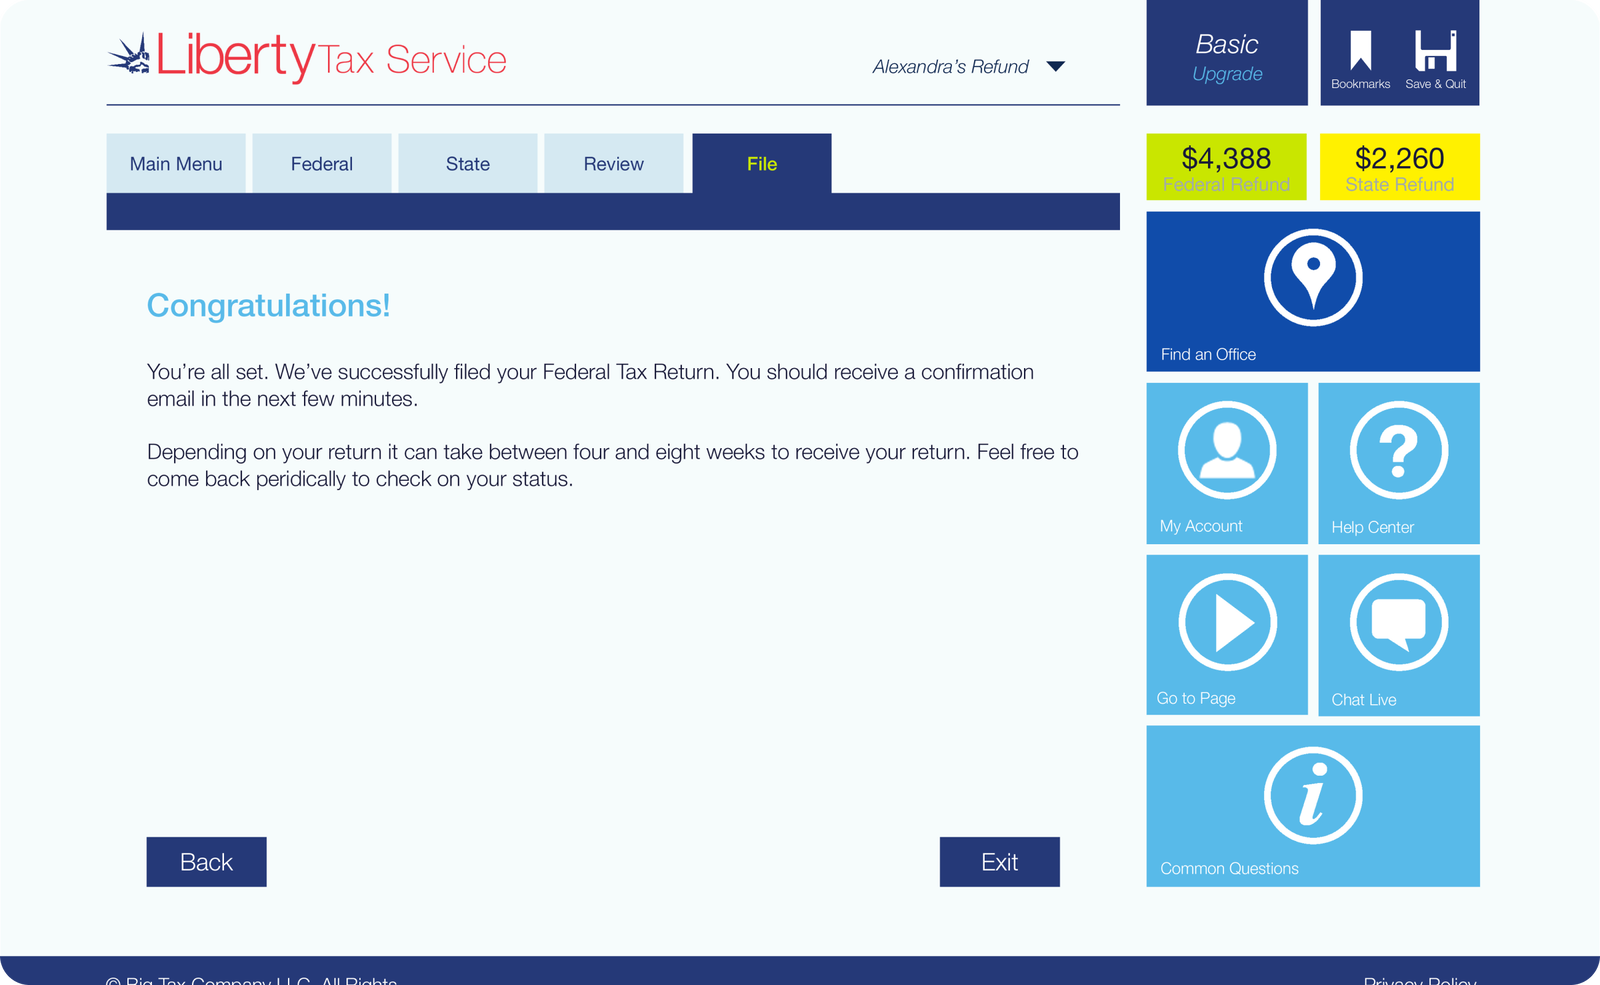This screenshot has height=985, width=1600.
Task: Click the Liberty Tax Service logo
Action: [x=307, y=57]
